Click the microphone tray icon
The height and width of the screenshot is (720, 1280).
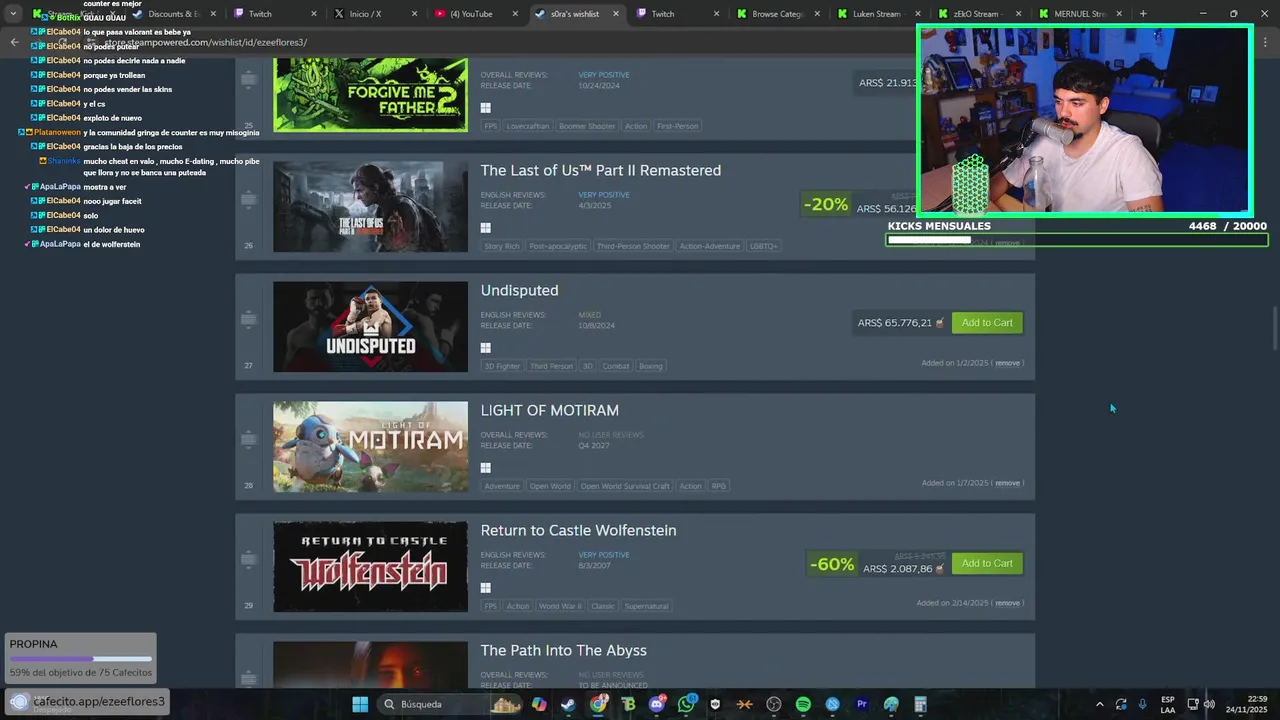coord(1142,704)
